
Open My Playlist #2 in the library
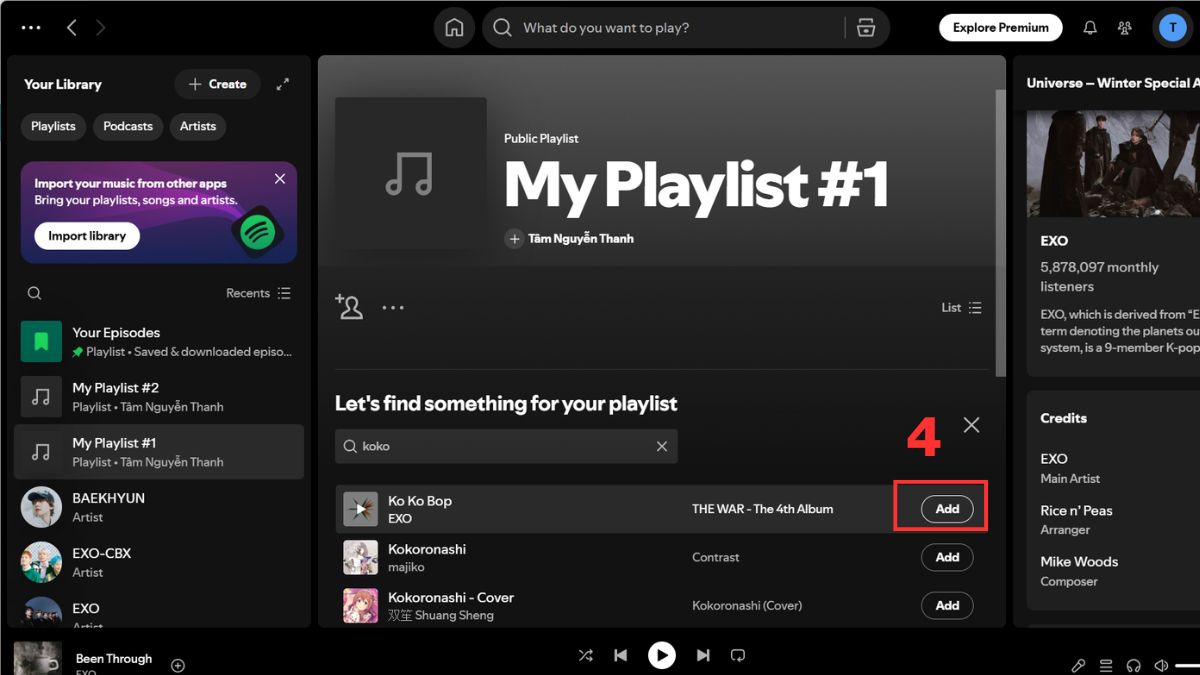159,397
